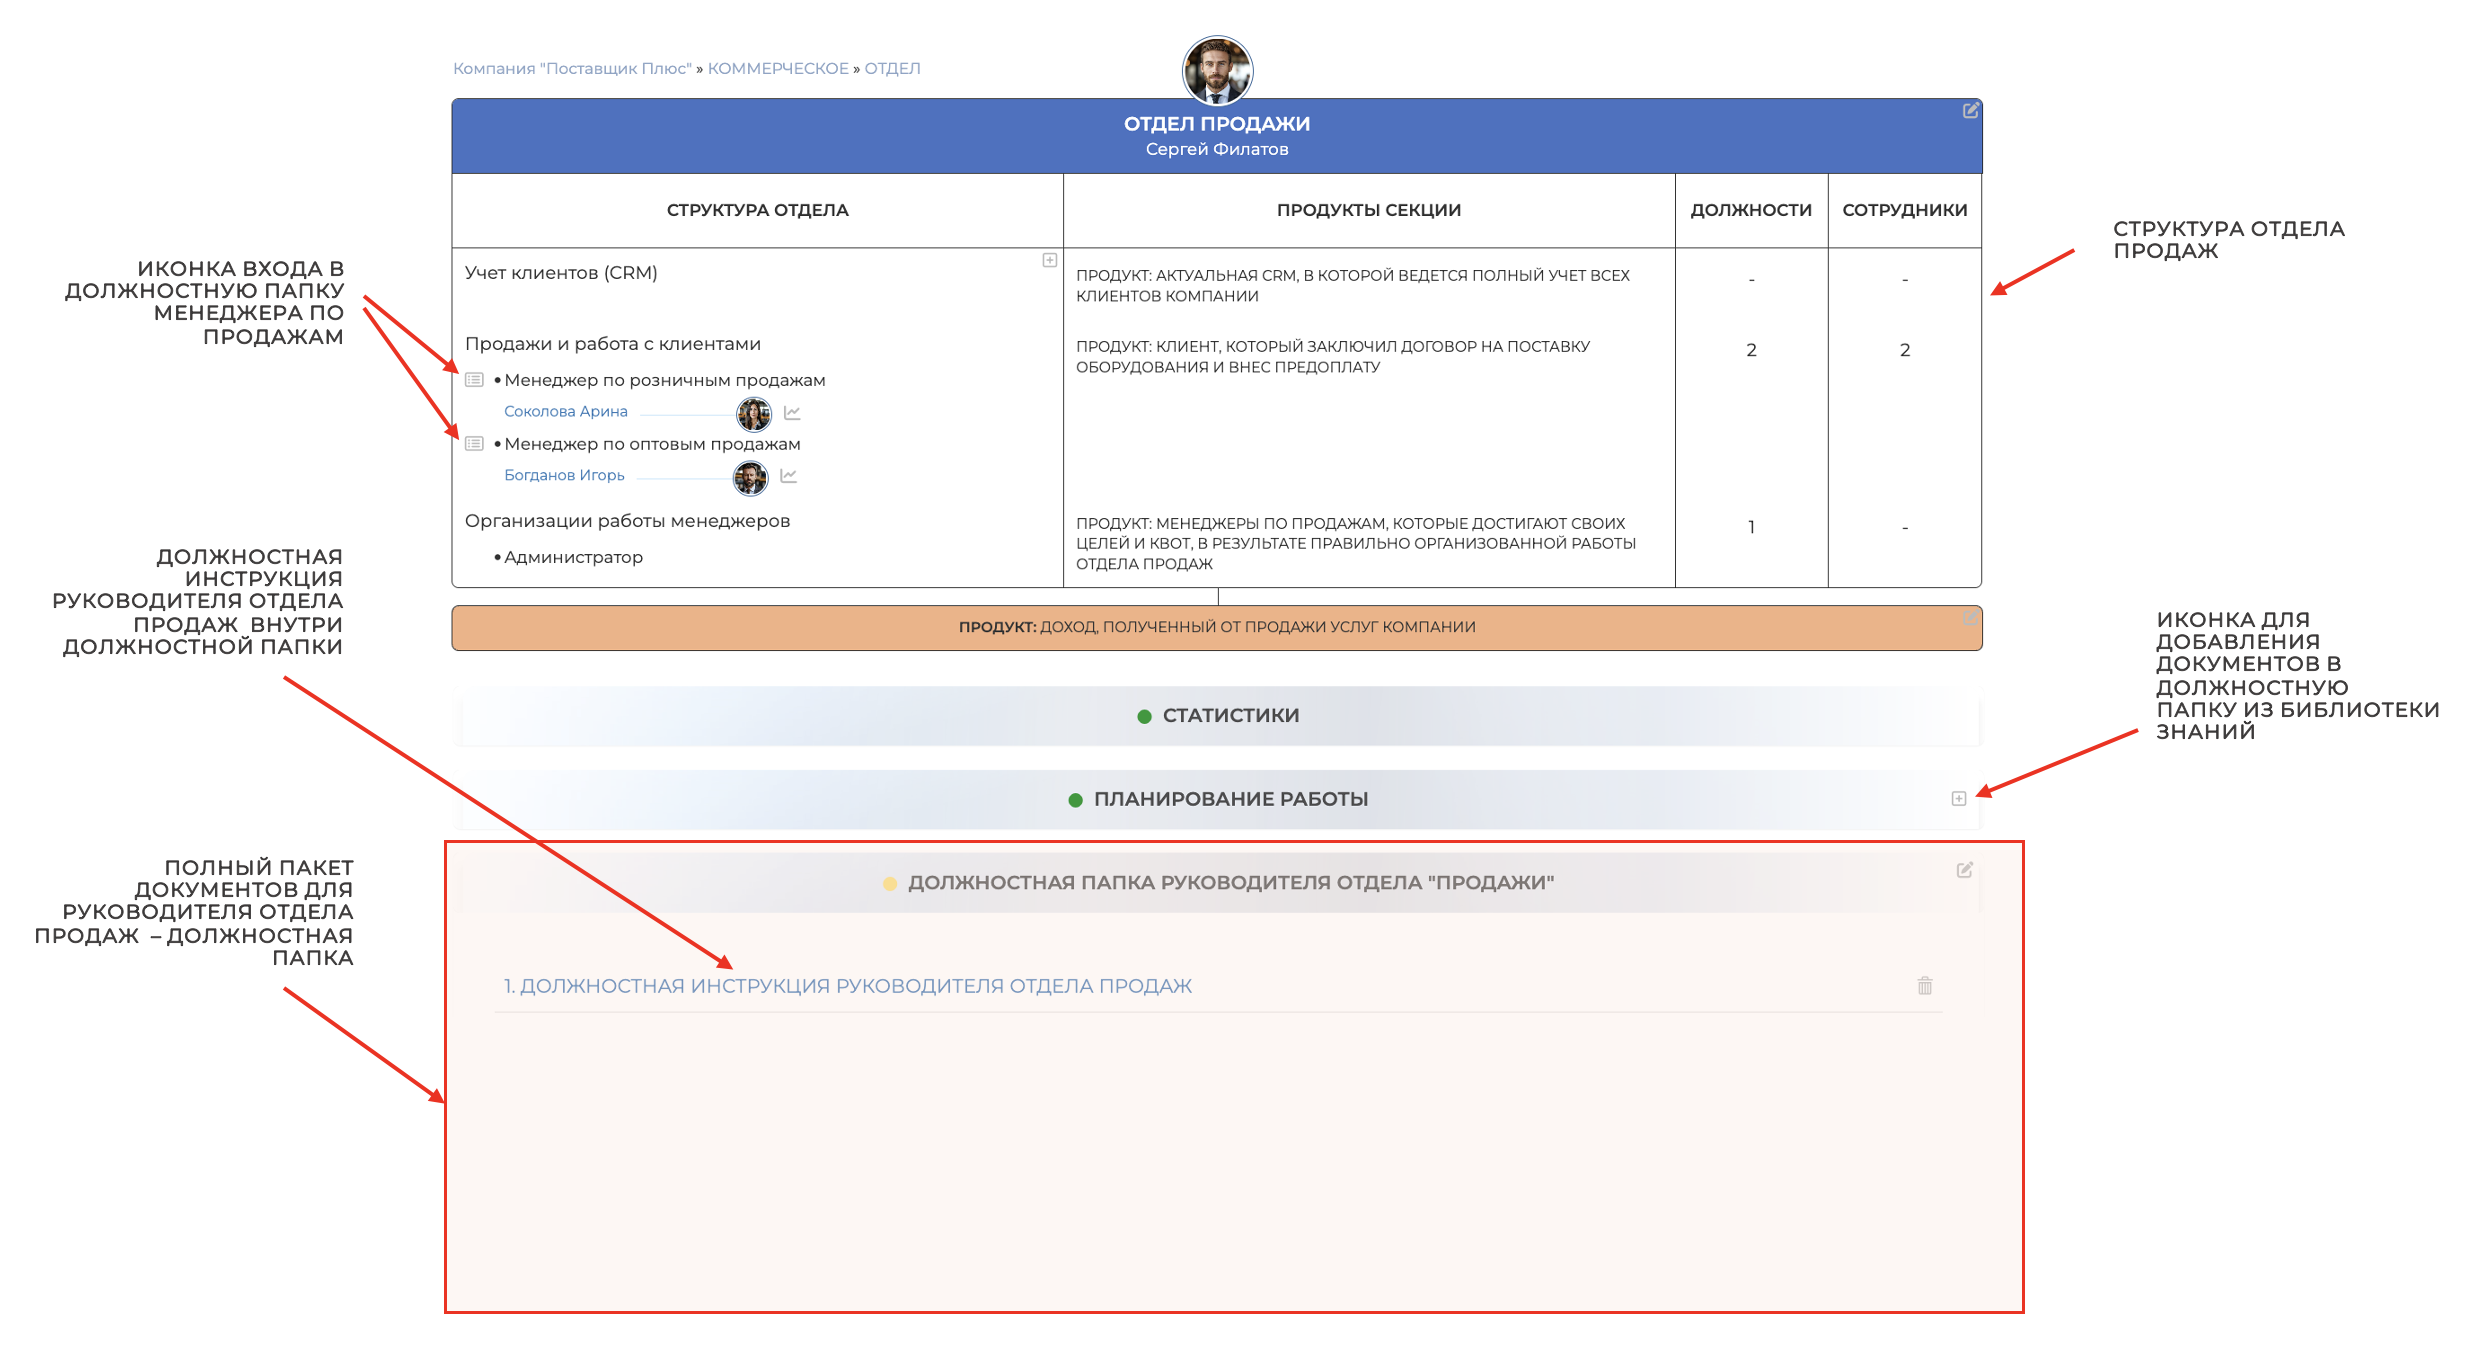The image size is (2472, 1350).
Task: Open job folder icon for Менеджер по оптовым продажам
Action: pyautogui.click(x=475, y=444)
